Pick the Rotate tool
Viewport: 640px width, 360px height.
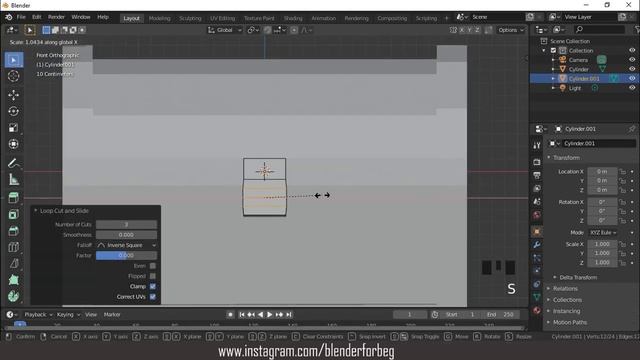[x=13, y=111]
